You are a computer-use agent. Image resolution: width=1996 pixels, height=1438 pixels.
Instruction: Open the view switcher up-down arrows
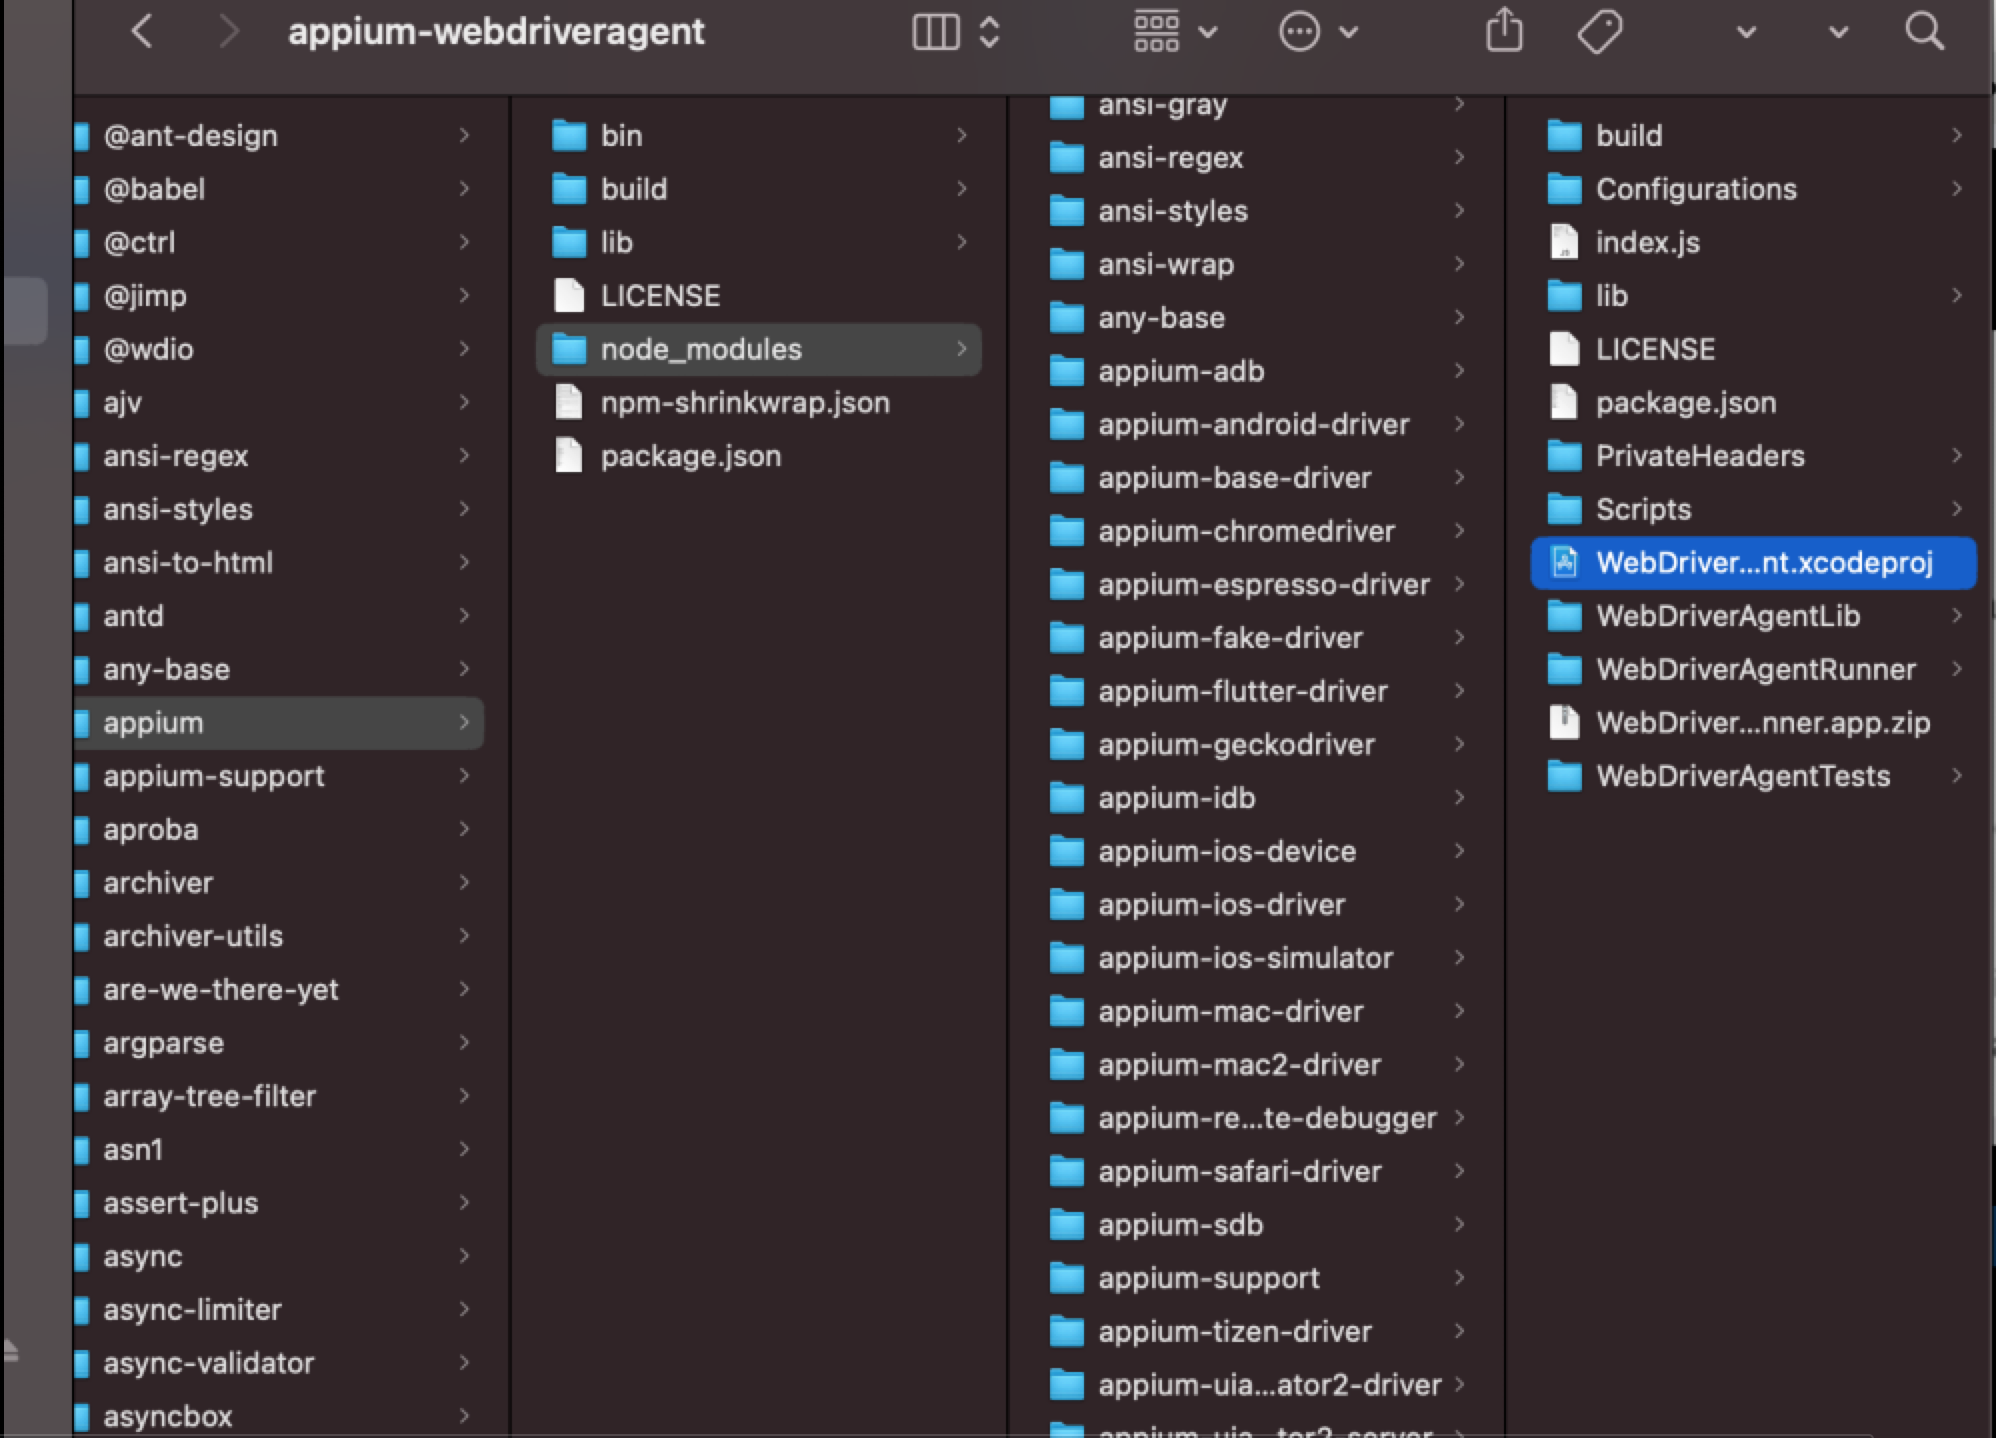click(989, 32)
